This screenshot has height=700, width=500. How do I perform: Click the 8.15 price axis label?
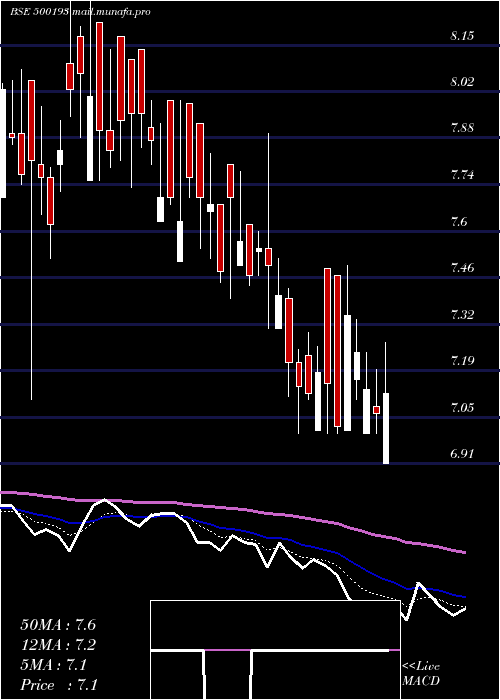pyautogui.click(x=462, y=36)
